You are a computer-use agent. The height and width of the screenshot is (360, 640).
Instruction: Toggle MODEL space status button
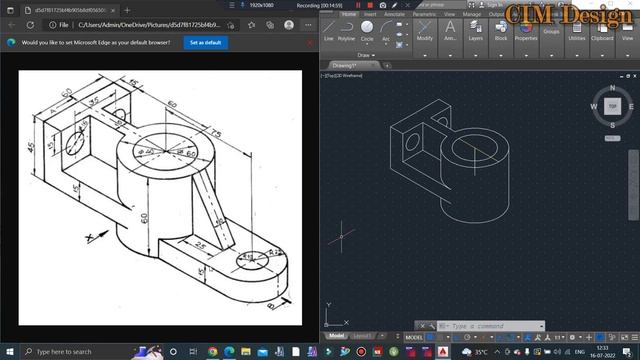pyautogui.click(x=414, y=337)
